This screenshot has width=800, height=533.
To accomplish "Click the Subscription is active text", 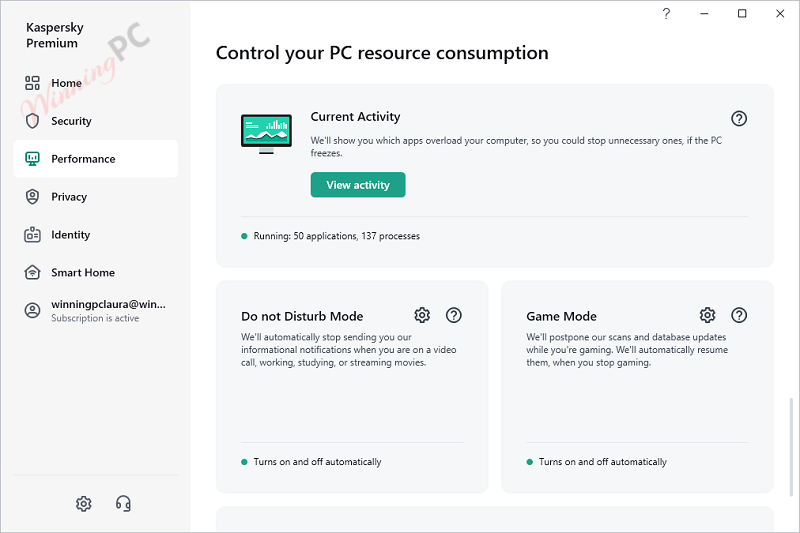I will (95, 318).
